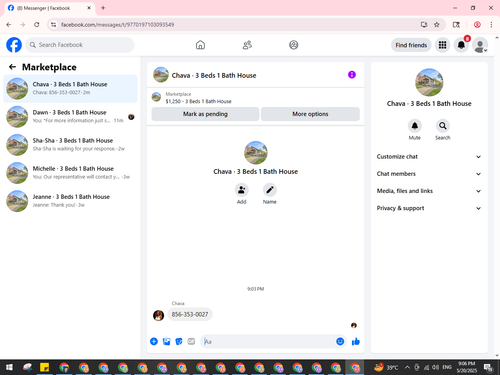Go back from Marketplace chats list

pos(12,67)
